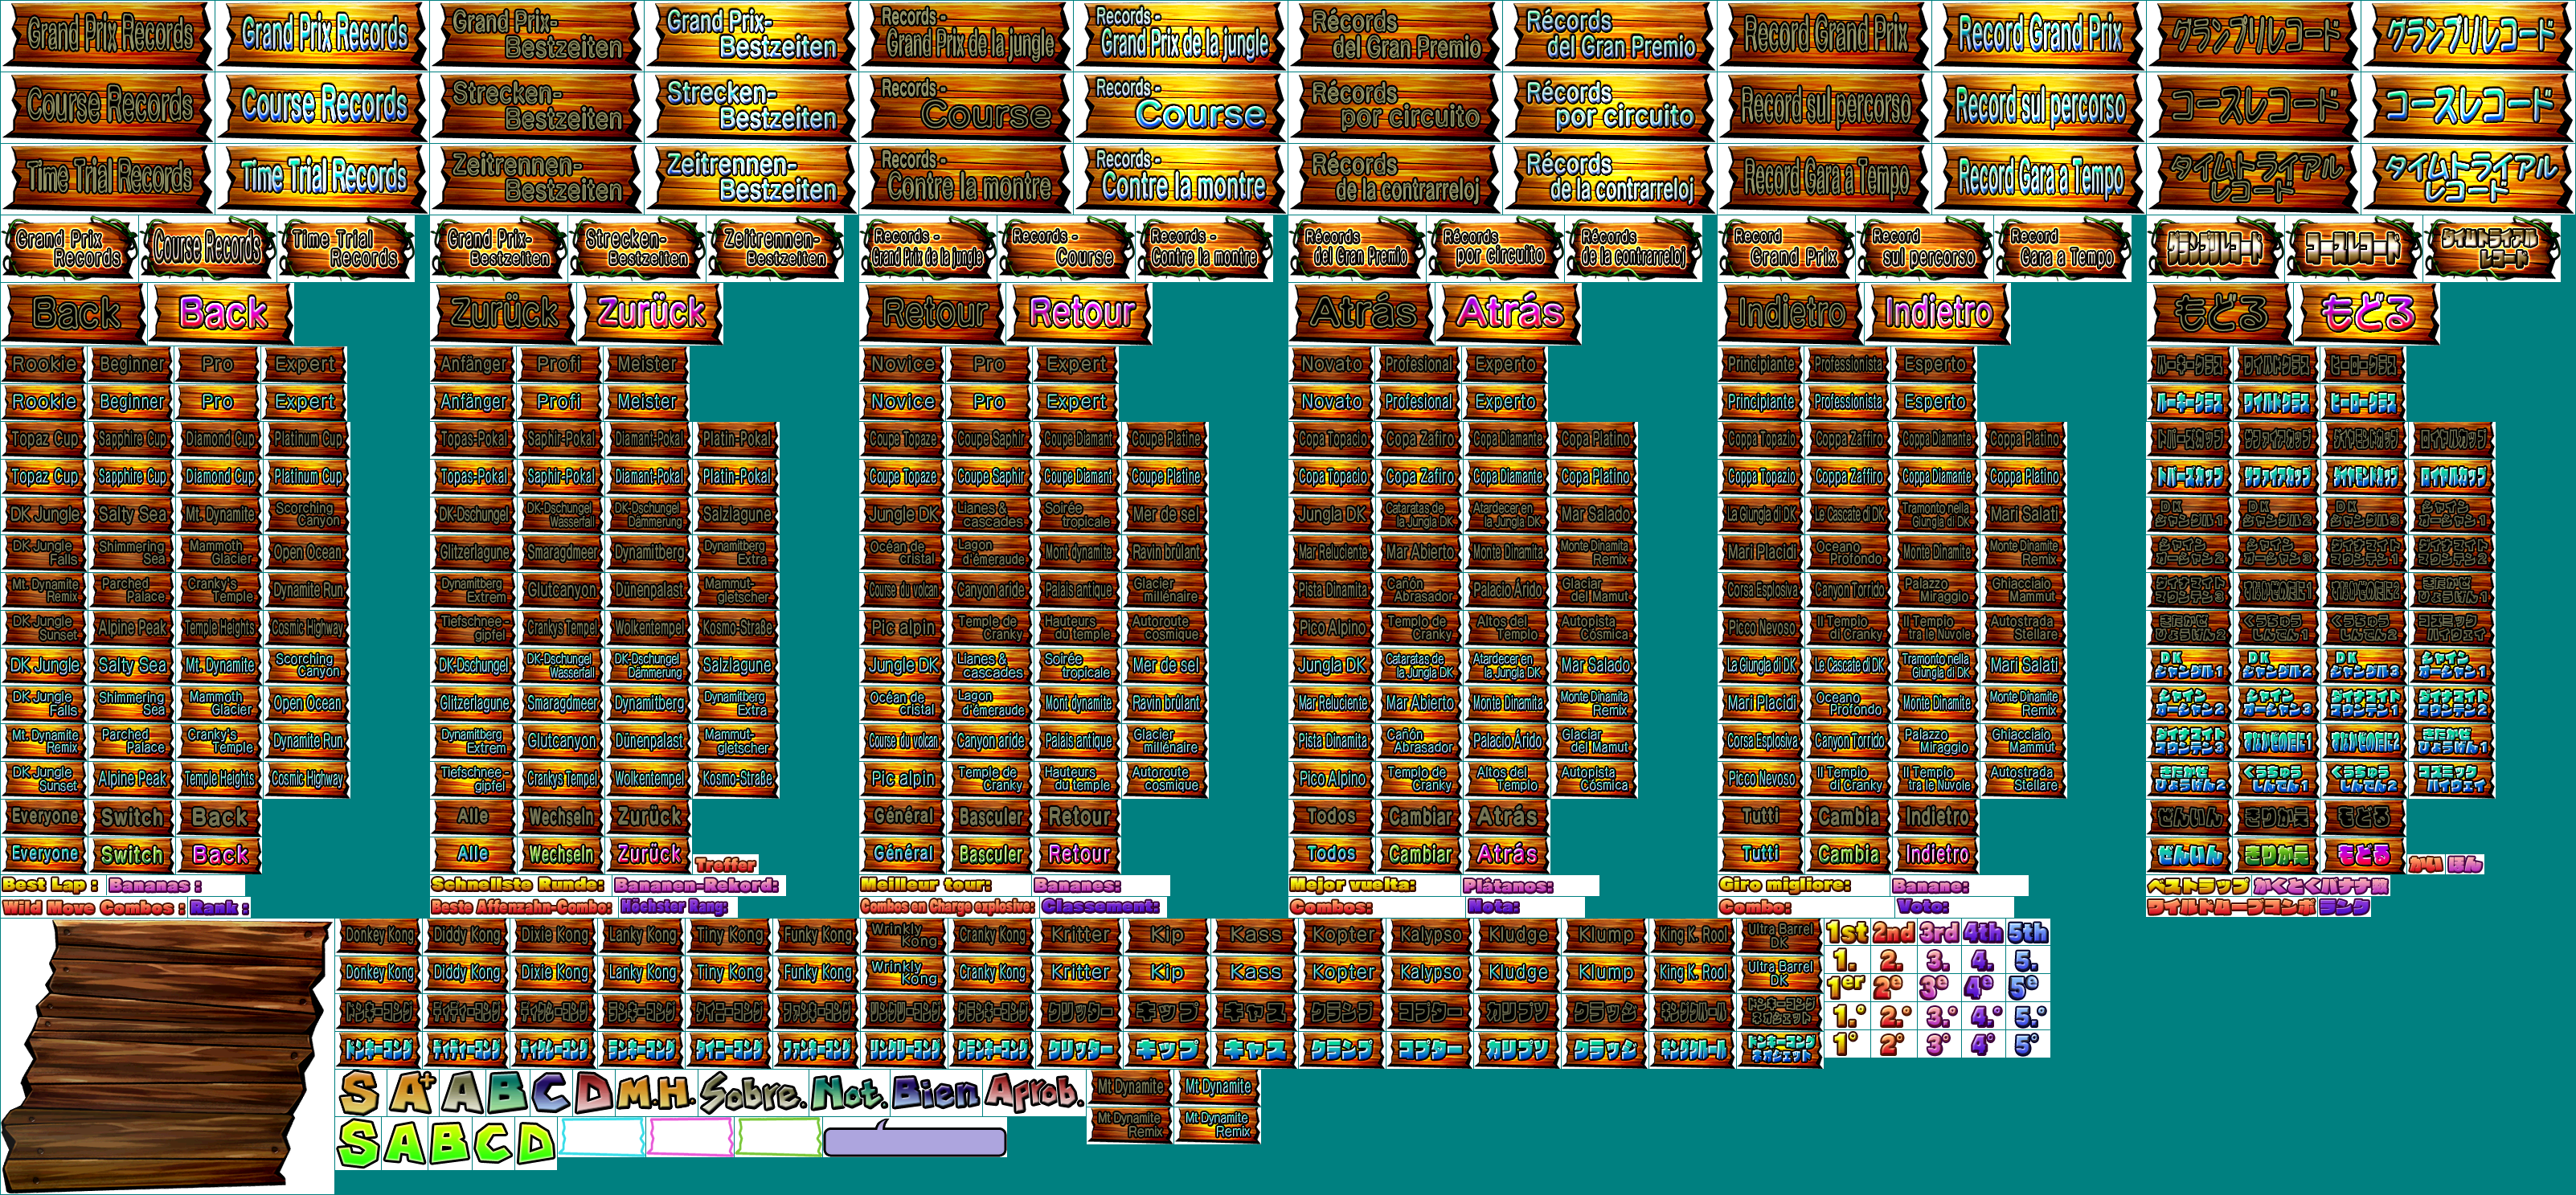Select the small vine-framed Contre la montre sign
The height and width of the screenshot is (1195, 2576).
pyautogui.click(x=1205, y=248)
